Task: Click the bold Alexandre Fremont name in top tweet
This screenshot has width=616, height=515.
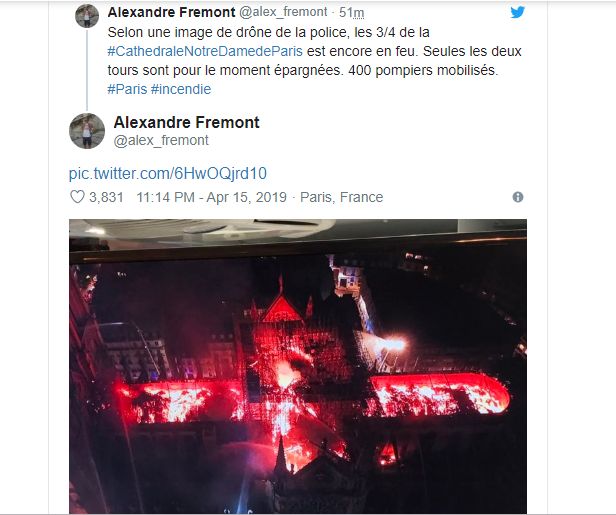Action: coord(171,12)
